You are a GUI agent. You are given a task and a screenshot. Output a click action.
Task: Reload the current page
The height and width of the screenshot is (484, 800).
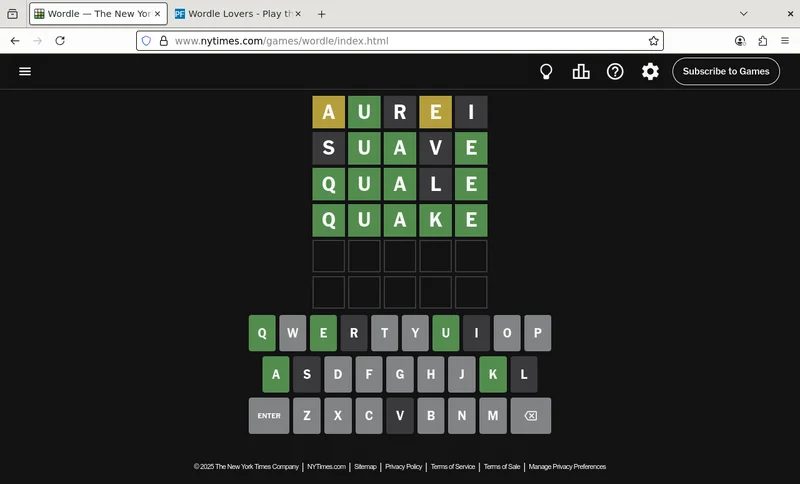tap(60, 41)
